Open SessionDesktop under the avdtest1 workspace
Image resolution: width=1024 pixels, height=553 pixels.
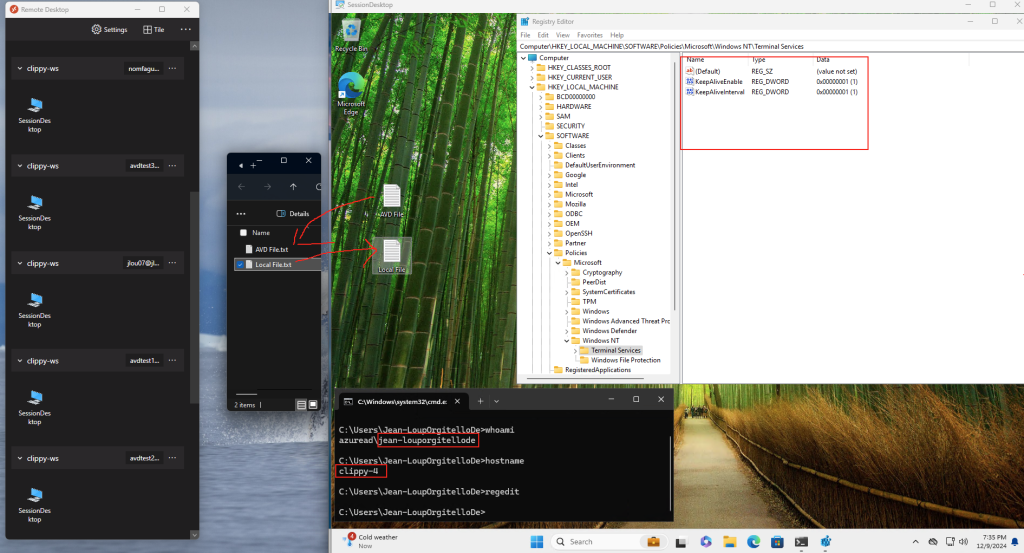click(35, 408)
